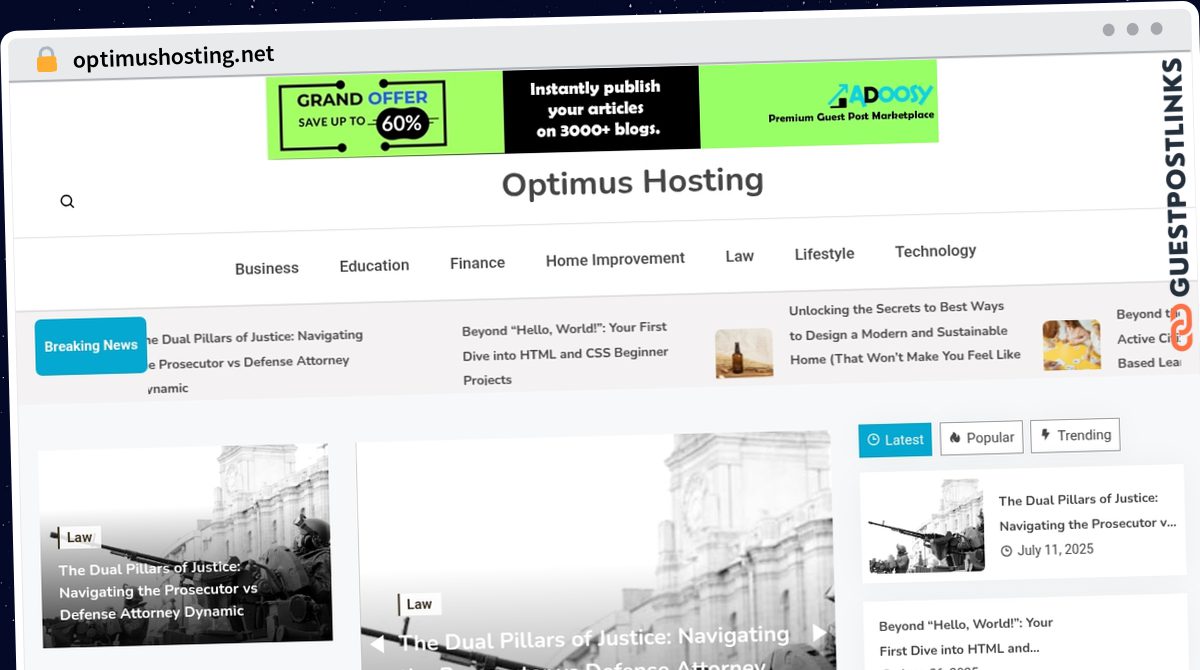Open the Education menu item
This screenshot has width=1200, height=670.
374,265
